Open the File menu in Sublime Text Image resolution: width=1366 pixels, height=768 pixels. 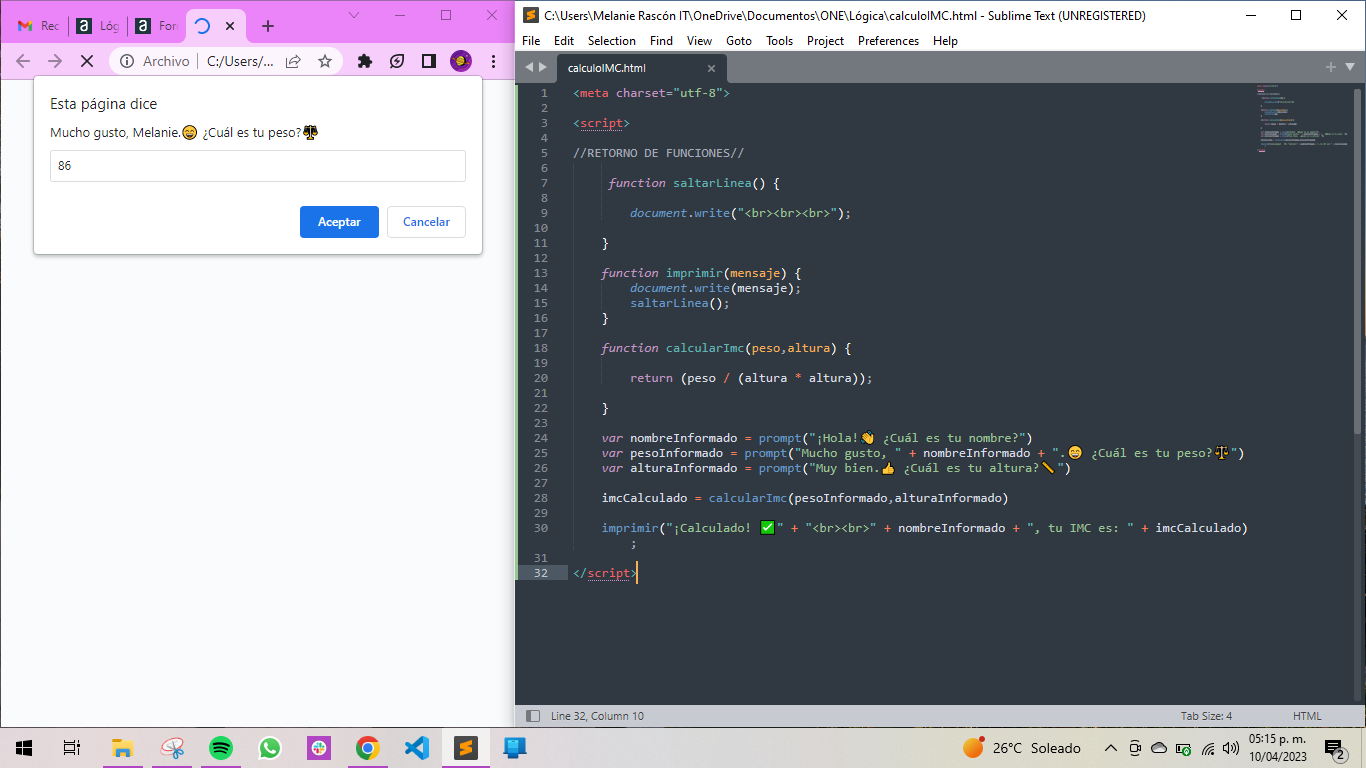531,41
